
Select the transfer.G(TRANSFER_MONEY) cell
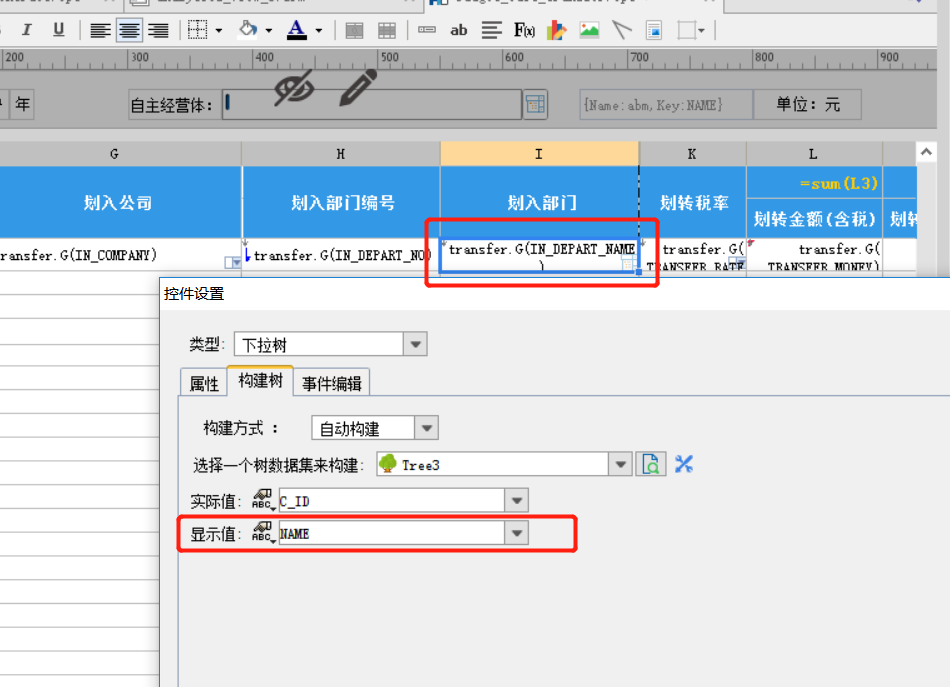(x=814, y=256)
